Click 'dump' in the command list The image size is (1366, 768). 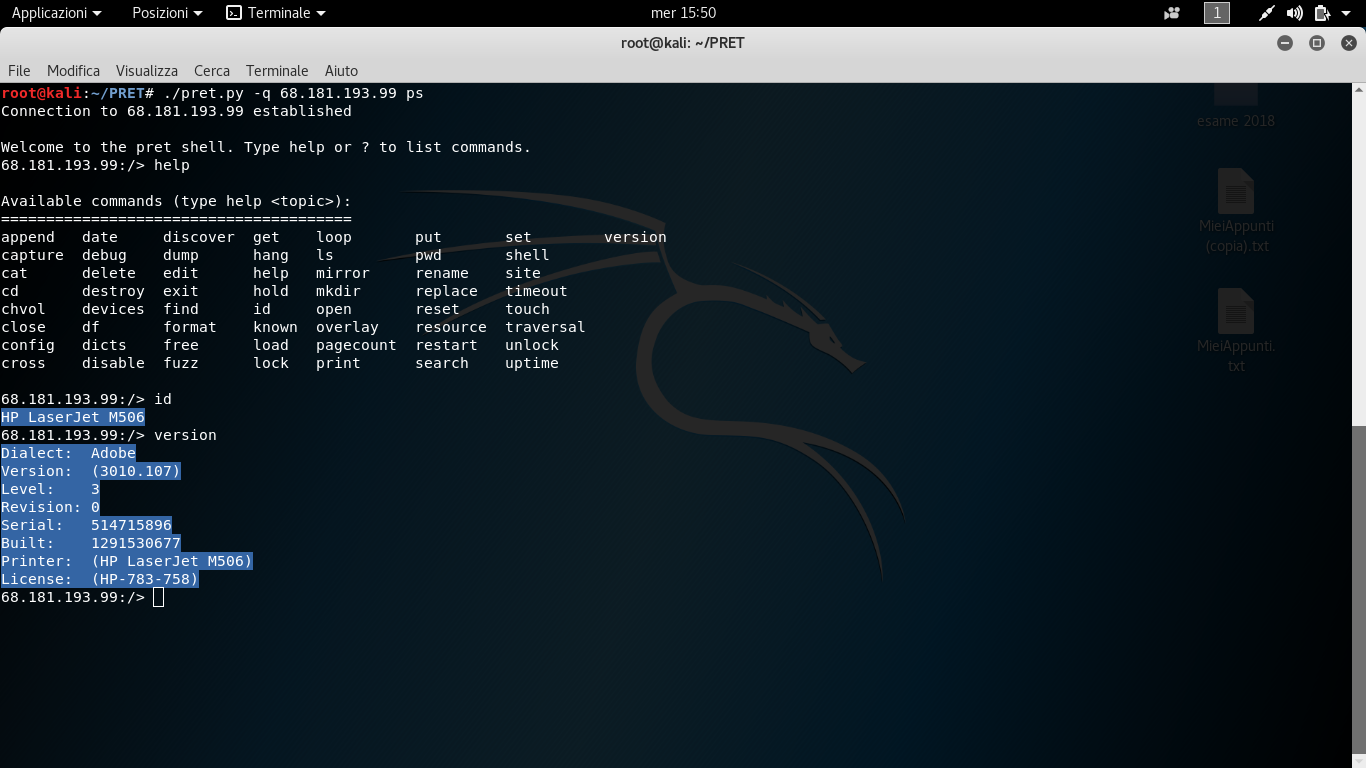click(181, 255)
